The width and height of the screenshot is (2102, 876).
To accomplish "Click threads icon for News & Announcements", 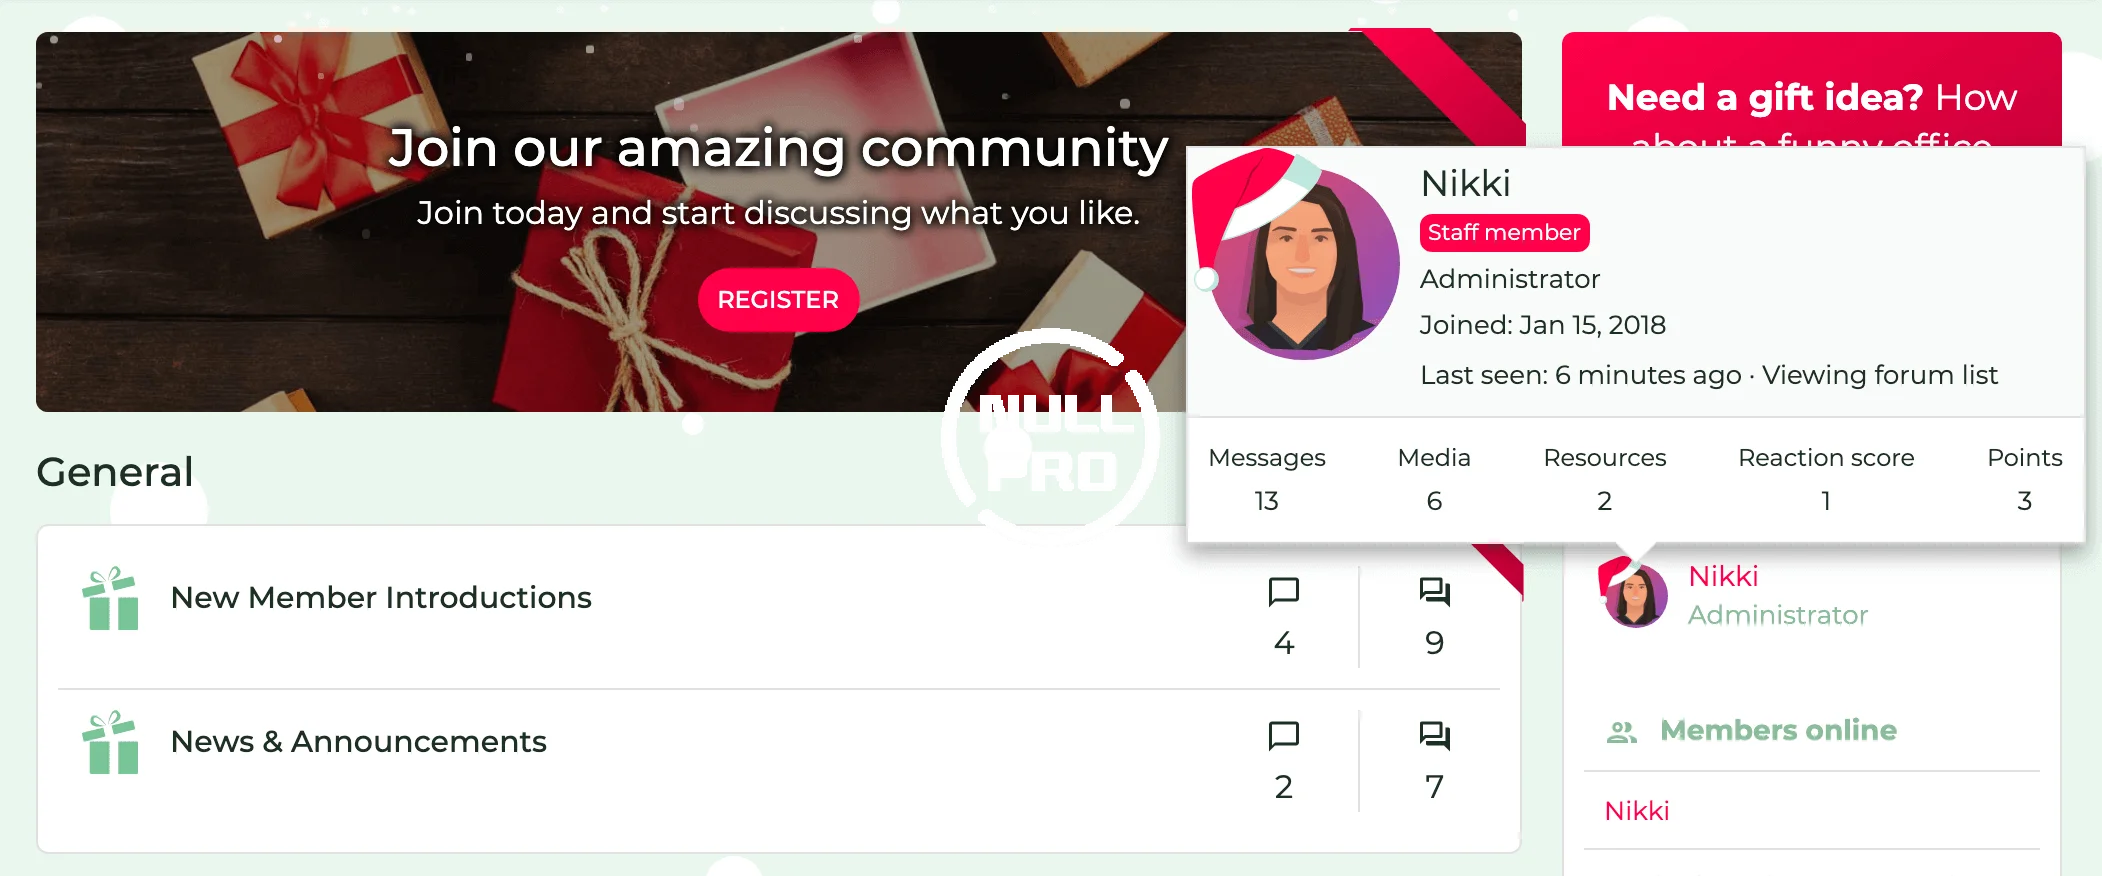I will [1284, 736].
